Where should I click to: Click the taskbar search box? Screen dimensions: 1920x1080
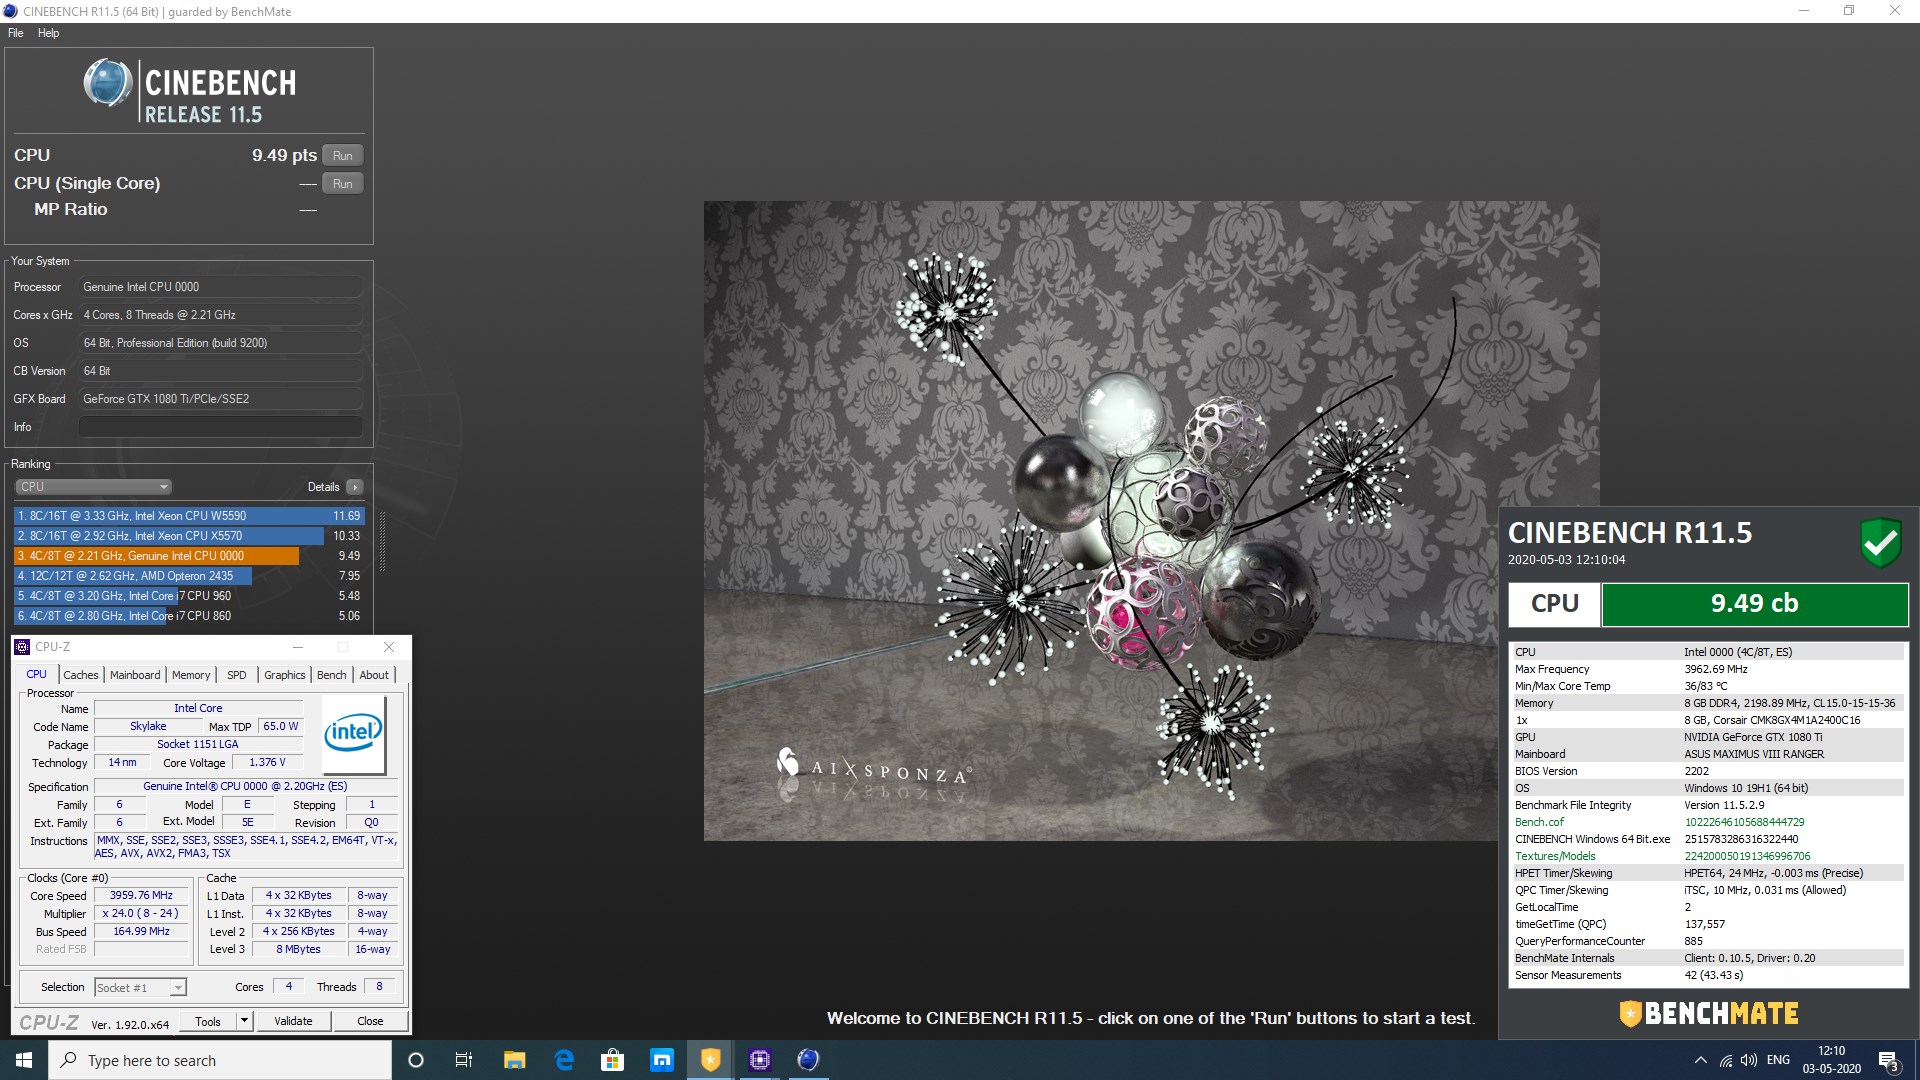tap(220, 1060)
